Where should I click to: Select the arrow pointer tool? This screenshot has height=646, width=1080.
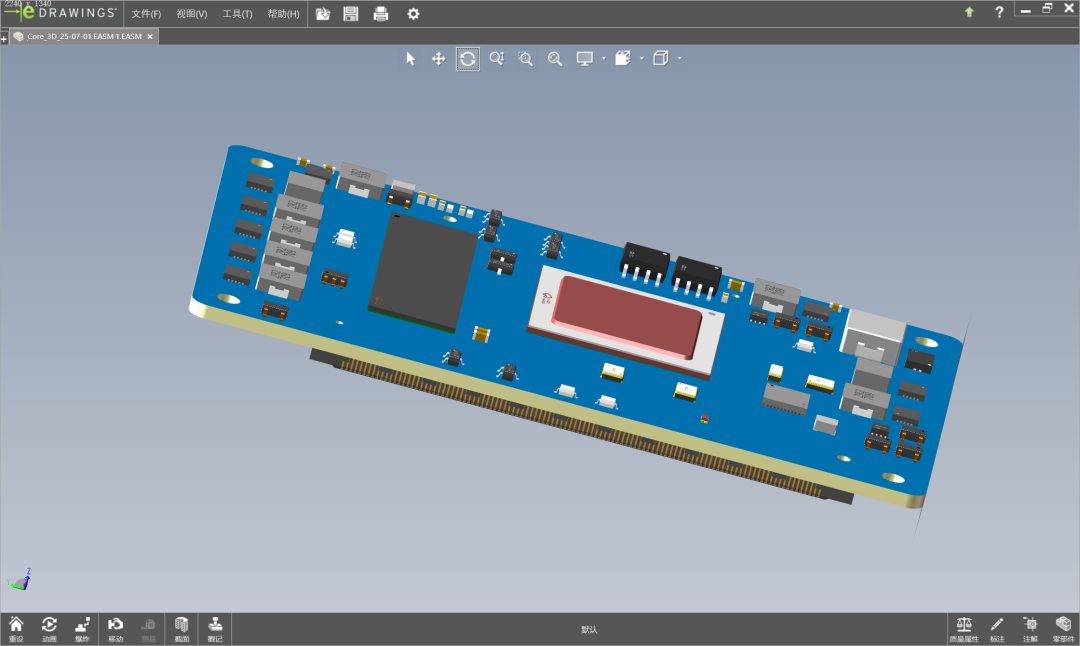click(410, 59)
